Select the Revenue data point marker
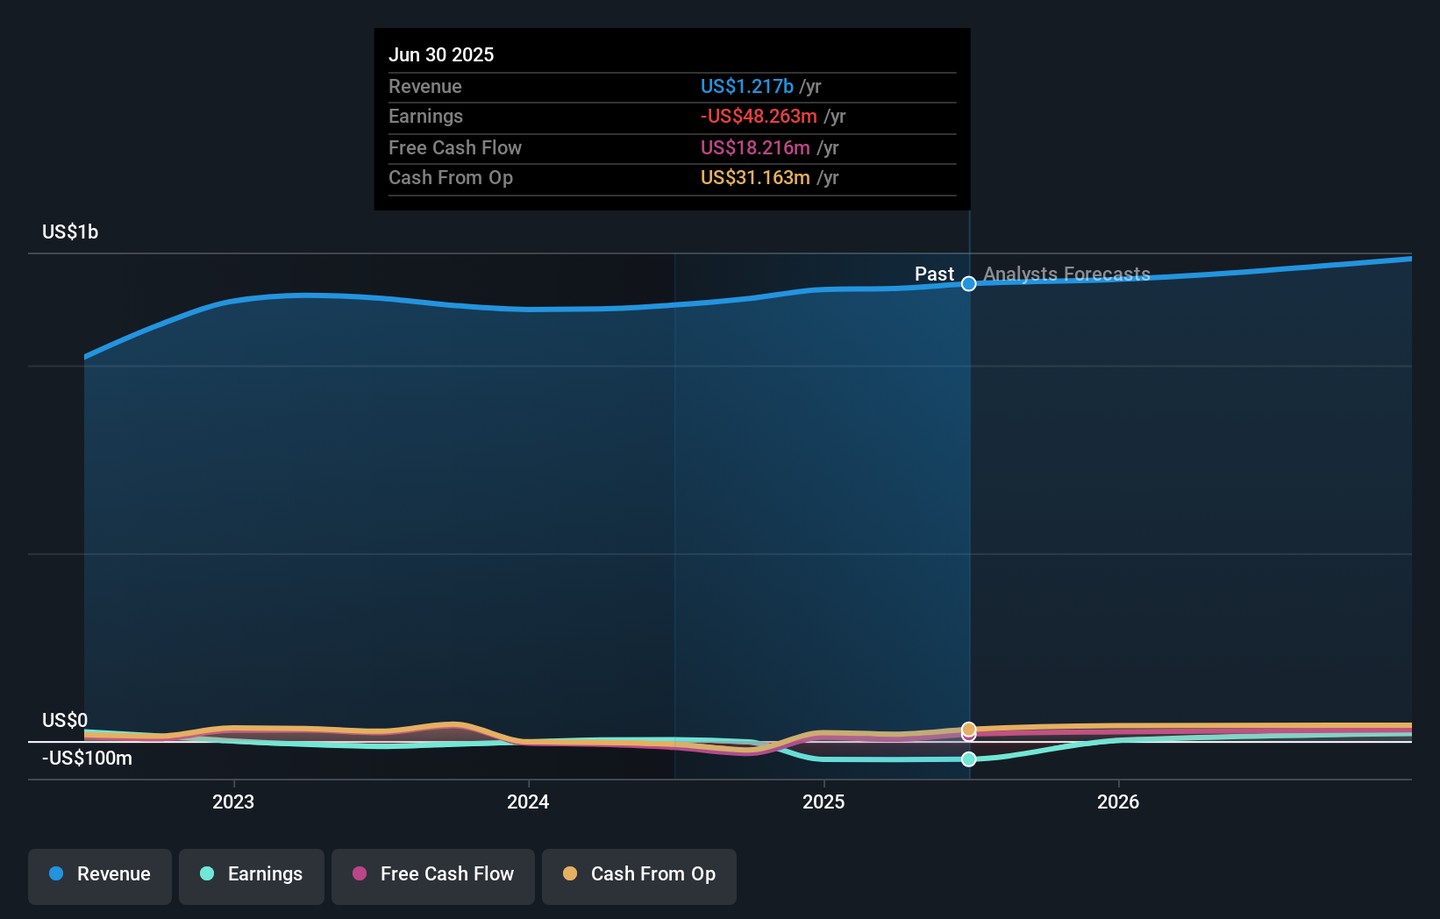The height and width of the screenshot is (919, 1440). click(969, 284)
